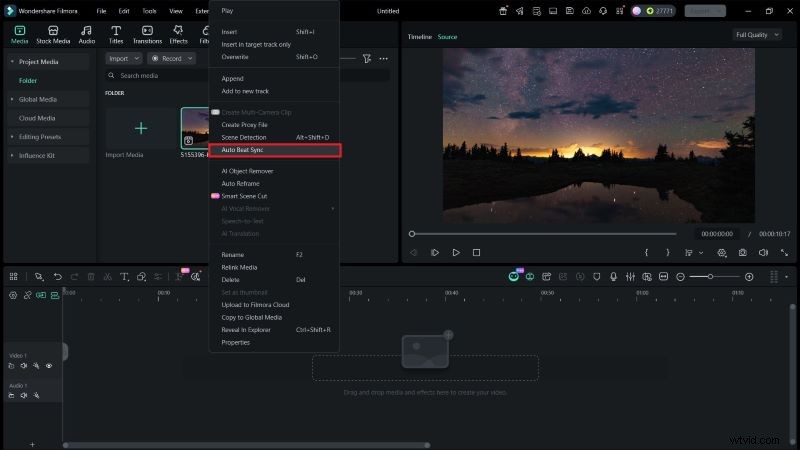The height and width of the screenshot is (450, 800).
Task: Open the Full Quality dropdown
Action: coord(756,35)
